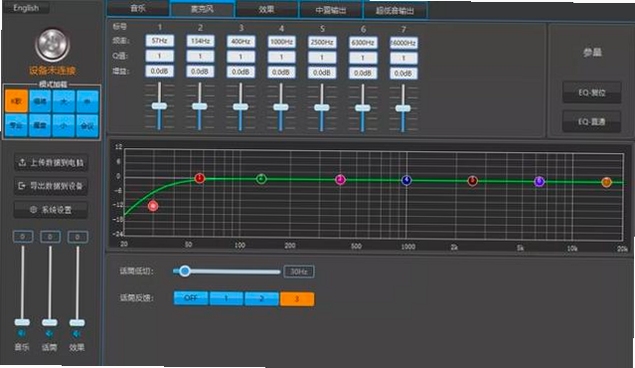Click the 2500Hz frequency field
Screen dimensions: 635x368
click(322, 43)
